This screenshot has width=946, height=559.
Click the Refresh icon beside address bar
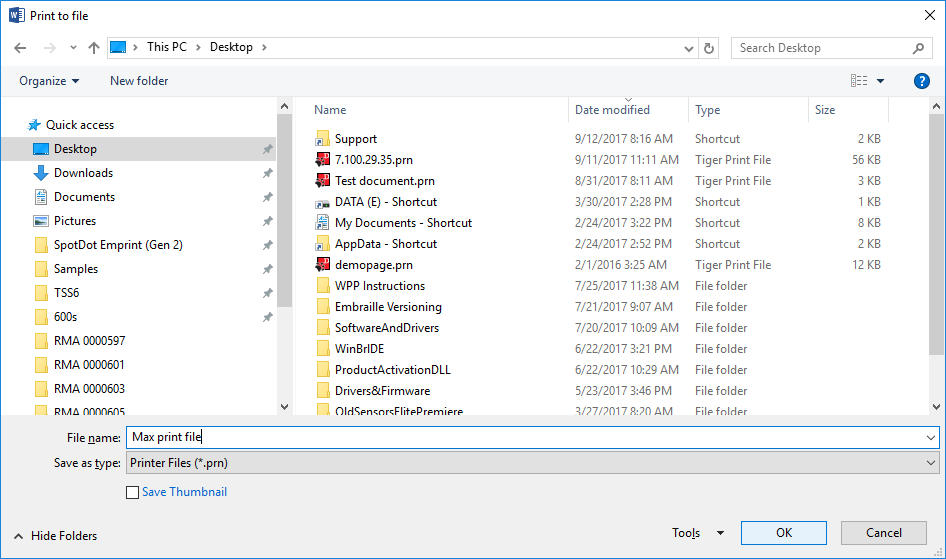point(710,48)
